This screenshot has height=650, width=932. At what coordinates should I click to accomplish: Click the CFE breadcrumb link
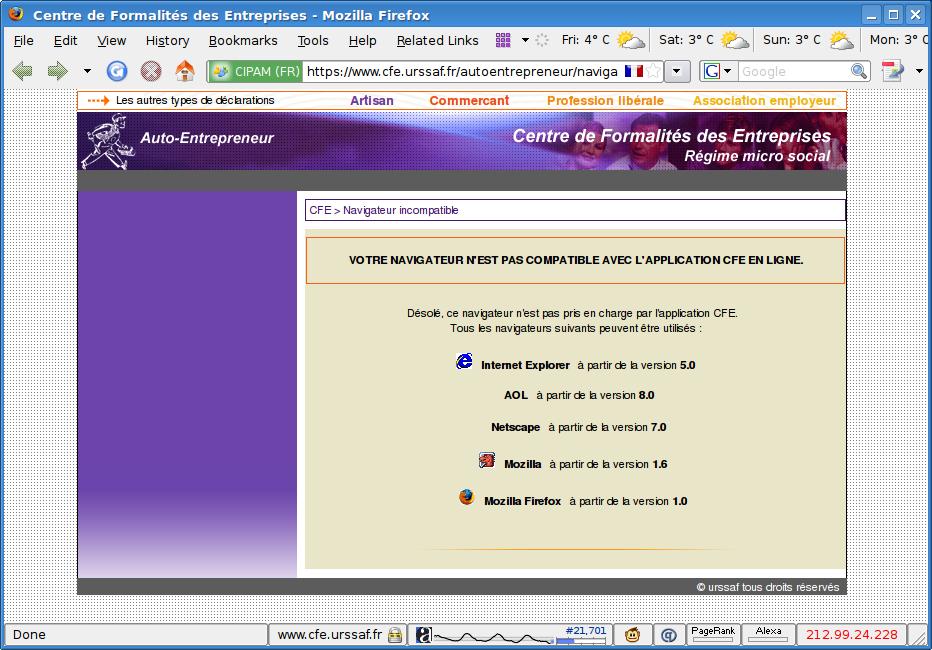318,210
